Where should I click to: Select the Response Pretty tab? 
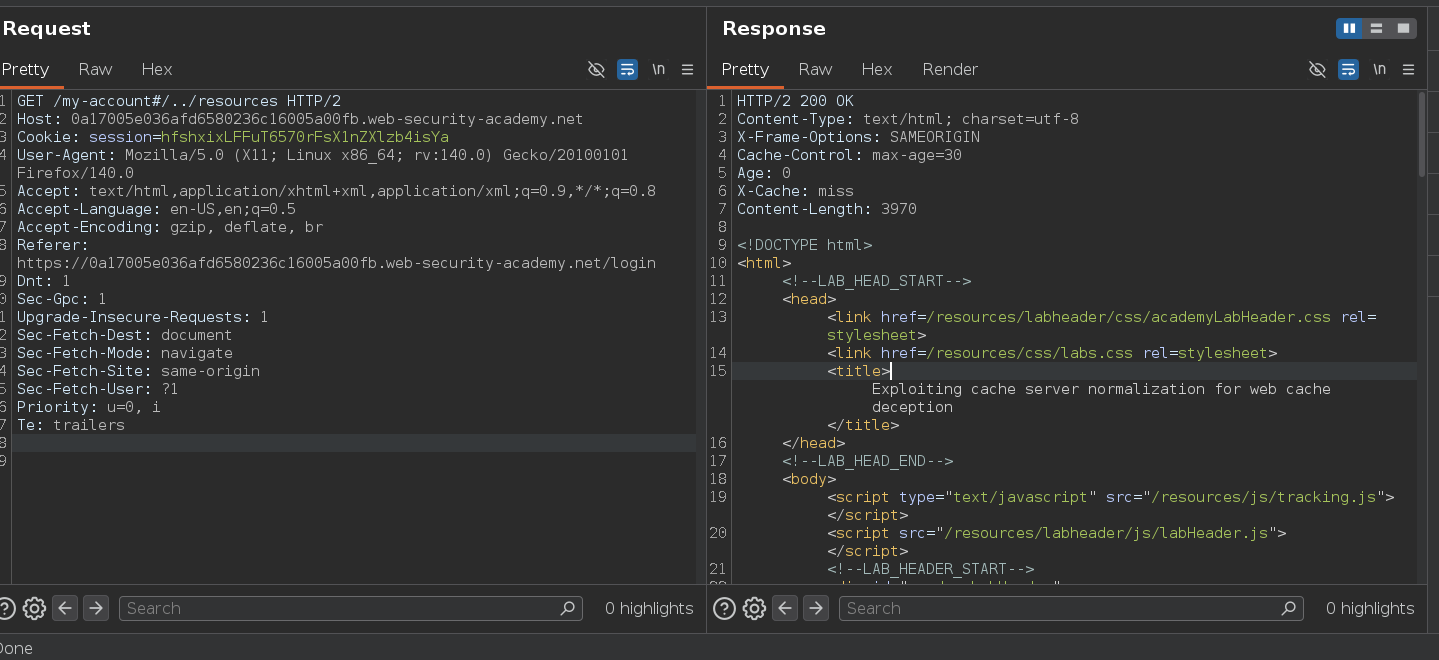(x=745, y=69)
